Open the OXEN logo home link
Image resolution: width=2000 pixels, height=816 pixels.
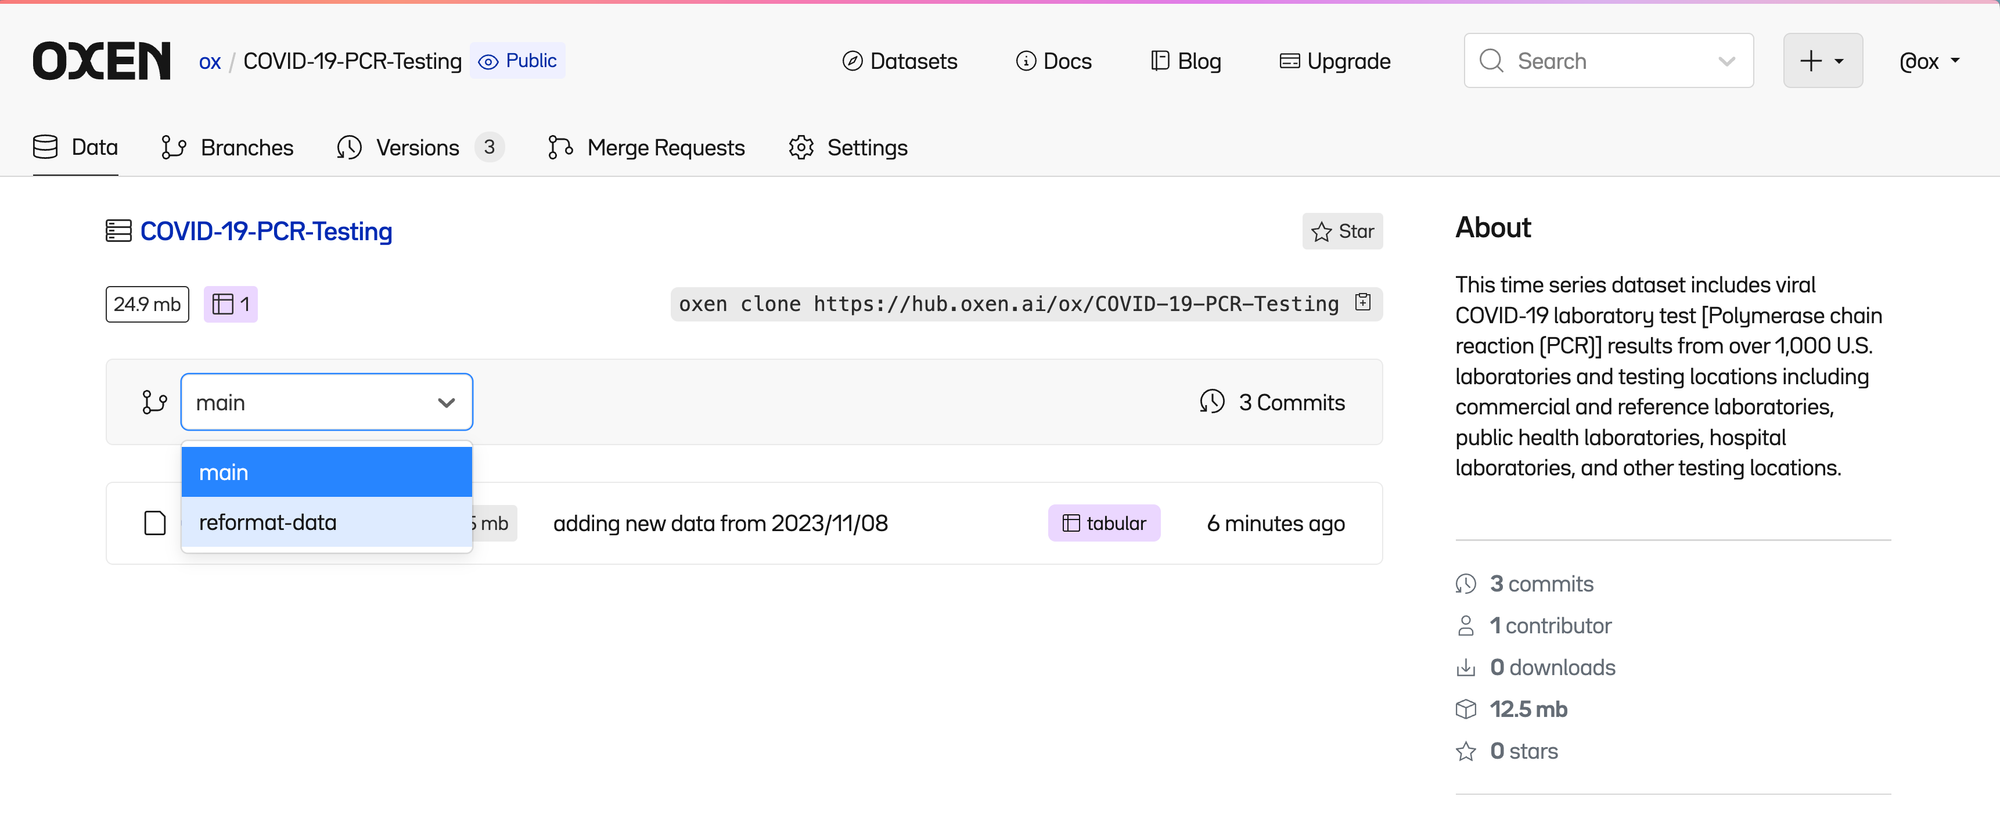coord(102,61)
